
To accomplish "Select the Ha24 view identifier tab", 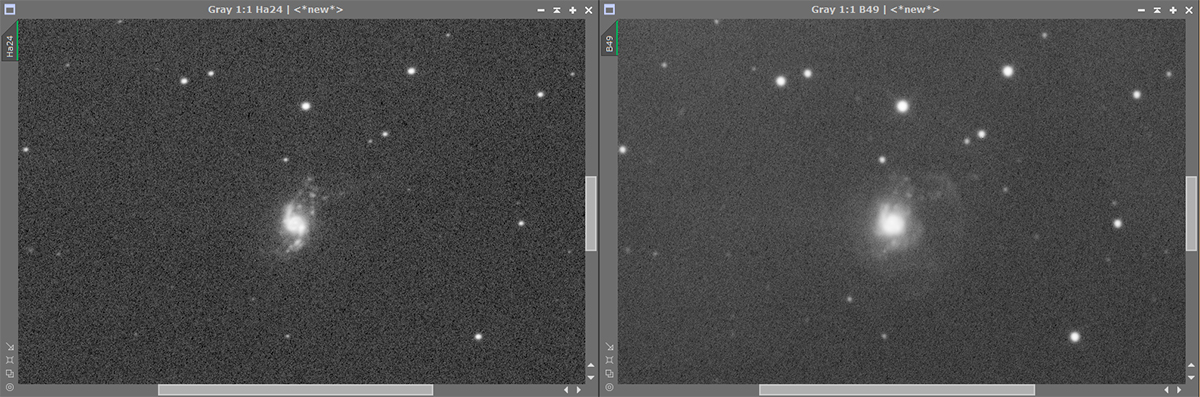I will (10, 41).
